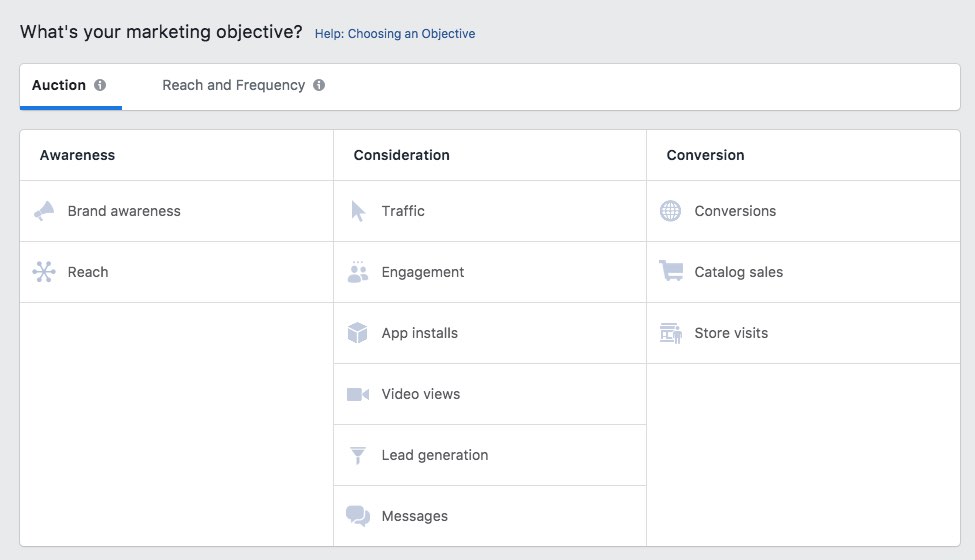Pick the Store visits objective label
This screenshot has height=560, width=975.
point(731,333)
